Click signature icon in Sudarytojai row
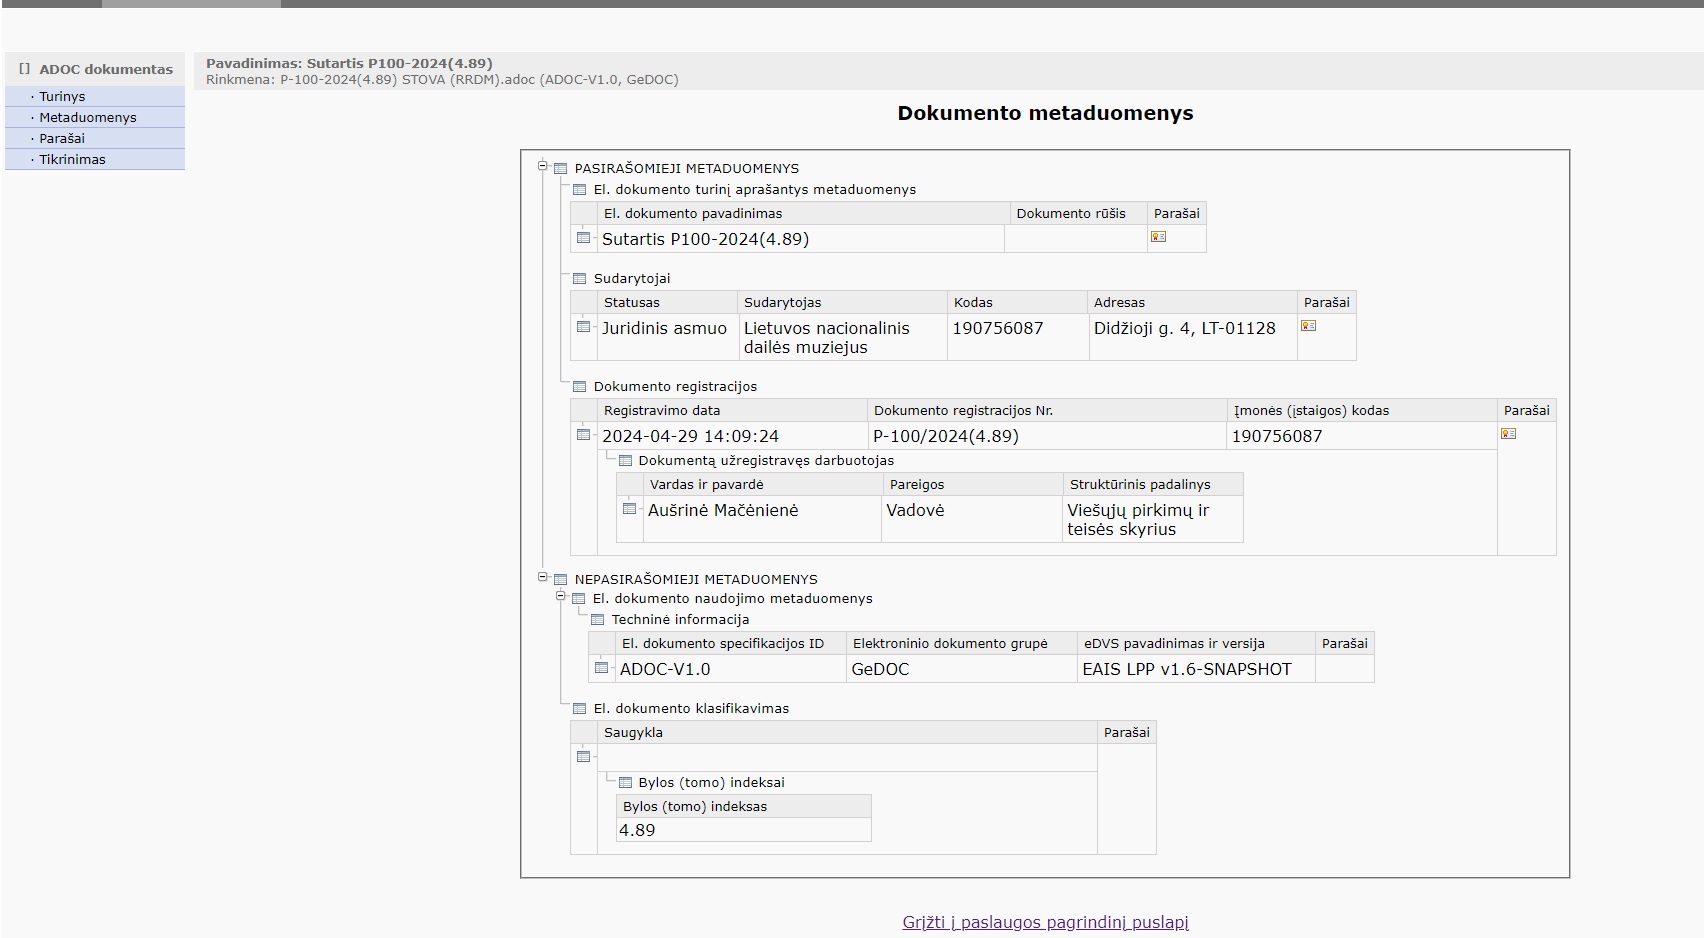The width and height of the screenshot is (1704, 938). (1308, 326)
